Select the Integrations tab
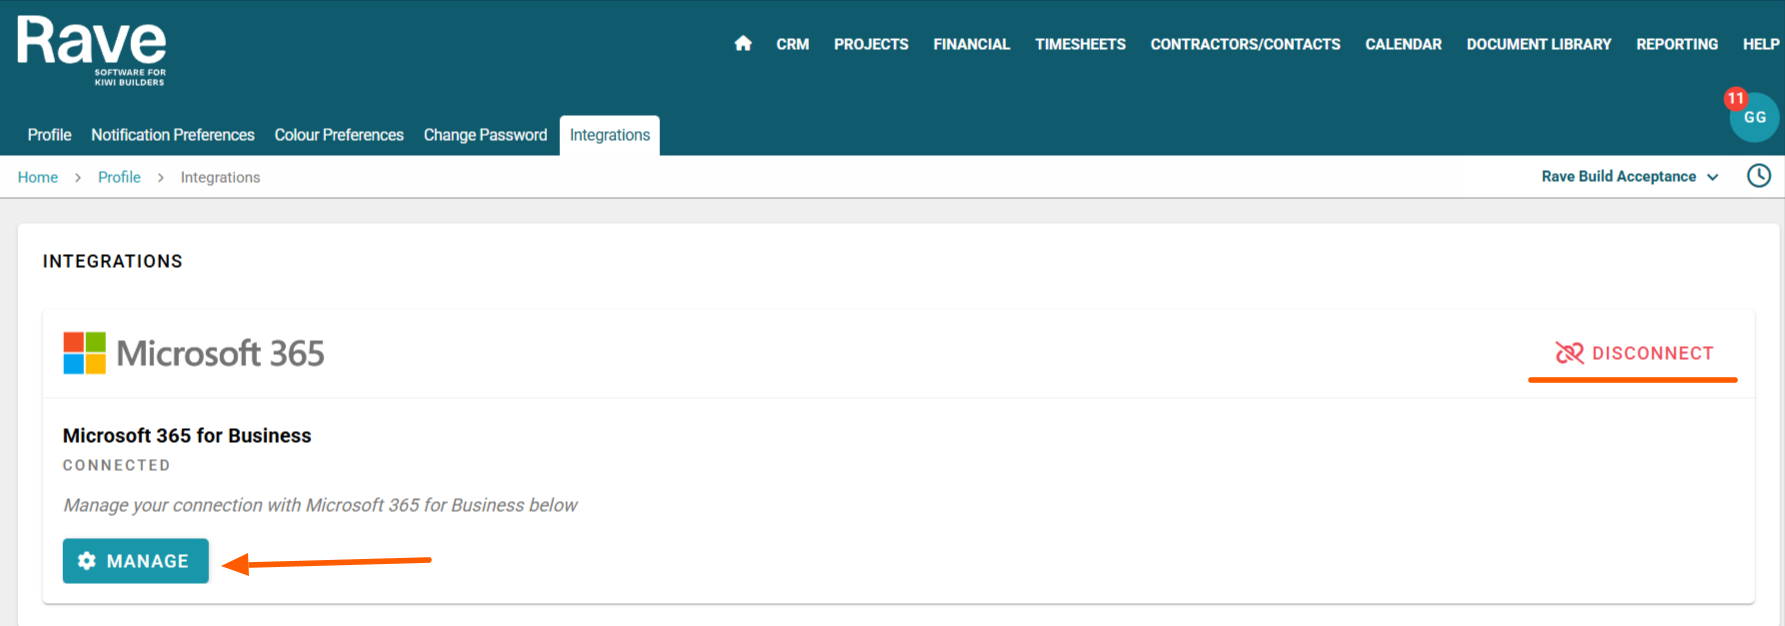The height and width of the screenshot is (626, 1785). coord(610,135)
